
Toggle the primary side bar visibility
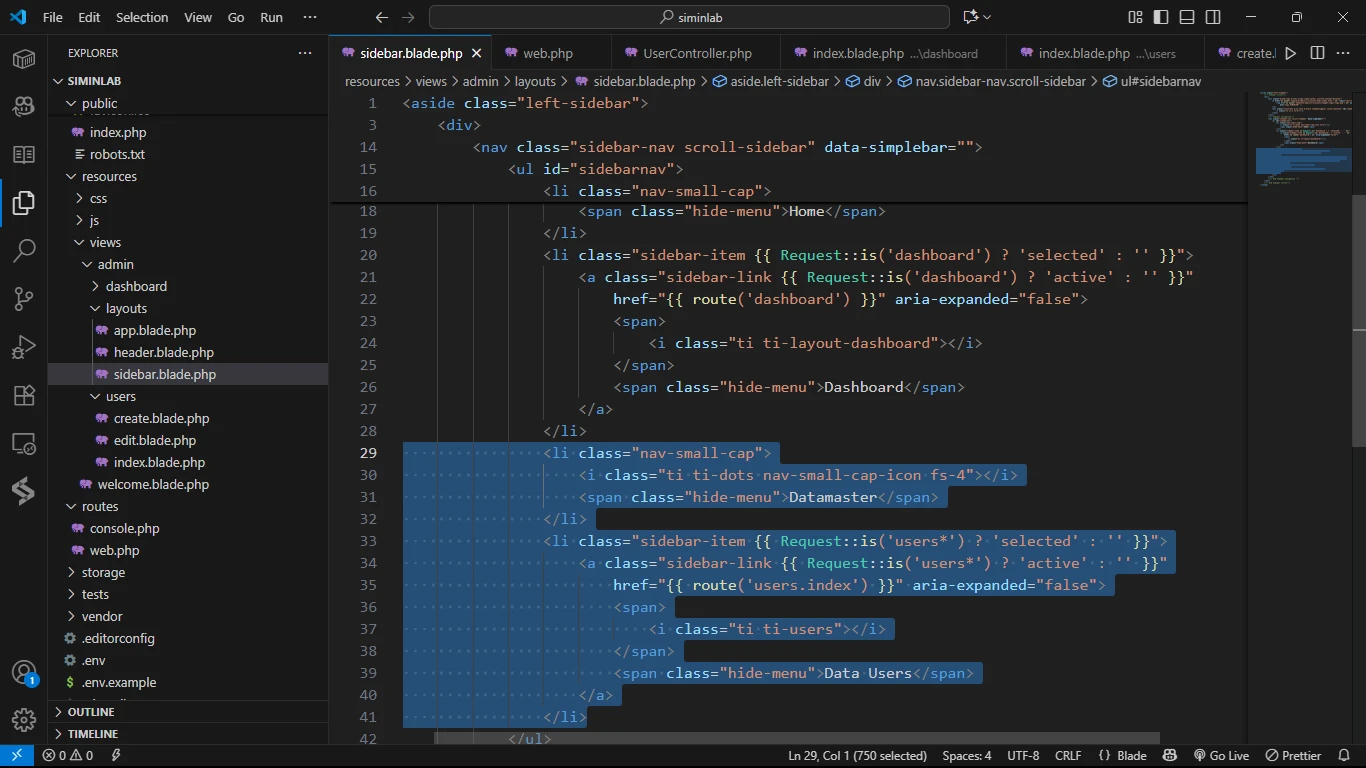[1161, 17]
